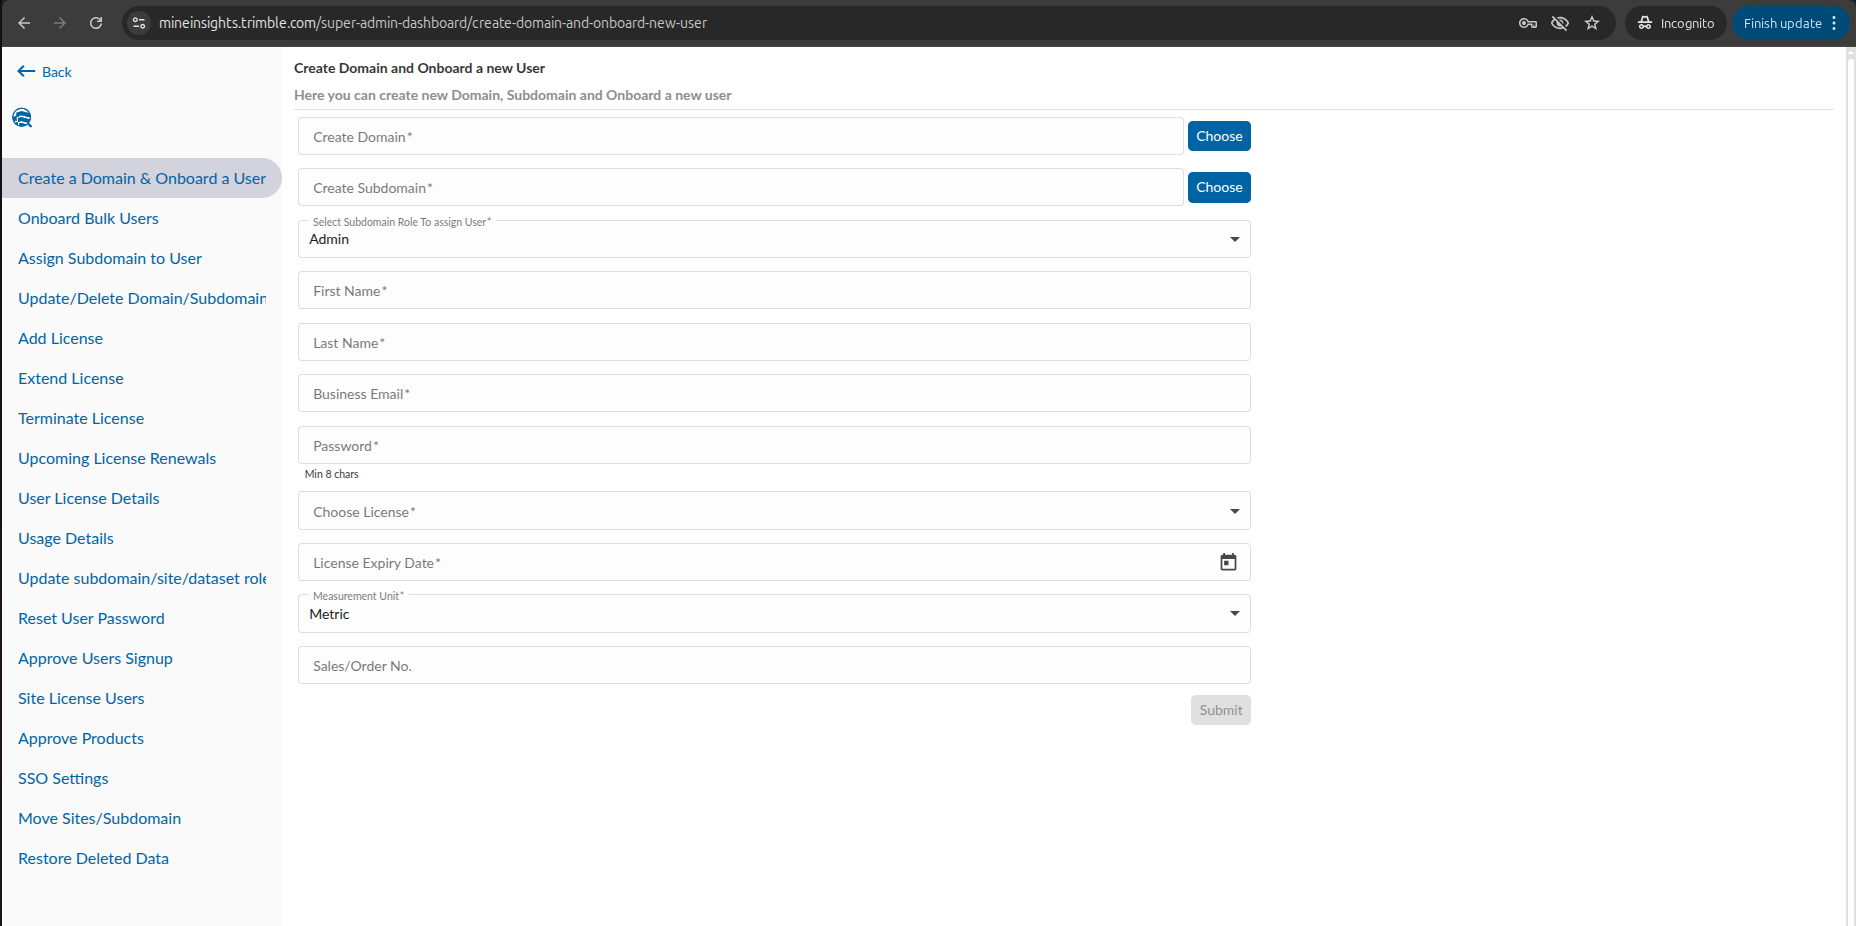
Task: Open the License Expiry Date calendar icon
Action: (x=1228, y=562)
